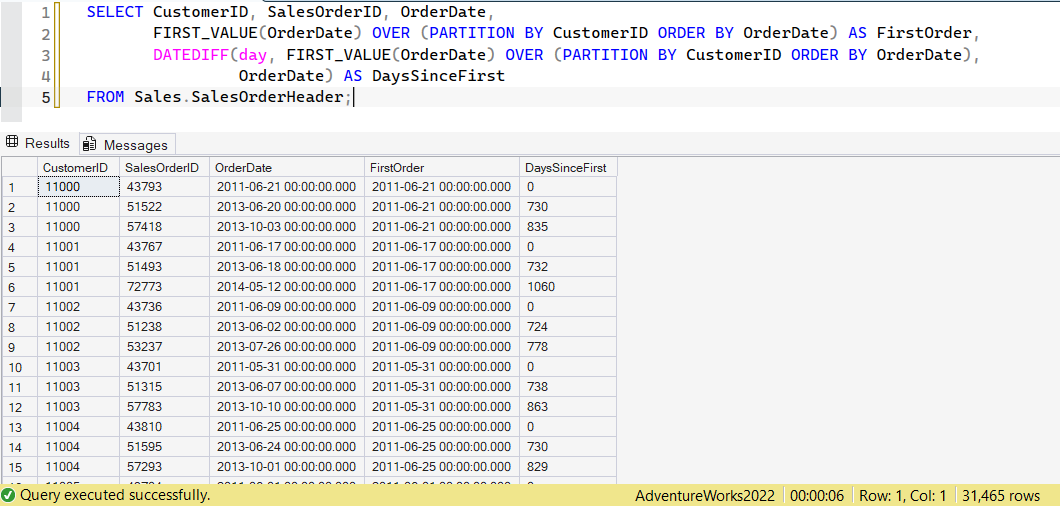Select row header number 12
The height and width of the screenshot is (506, 1060).
point(20,407)
